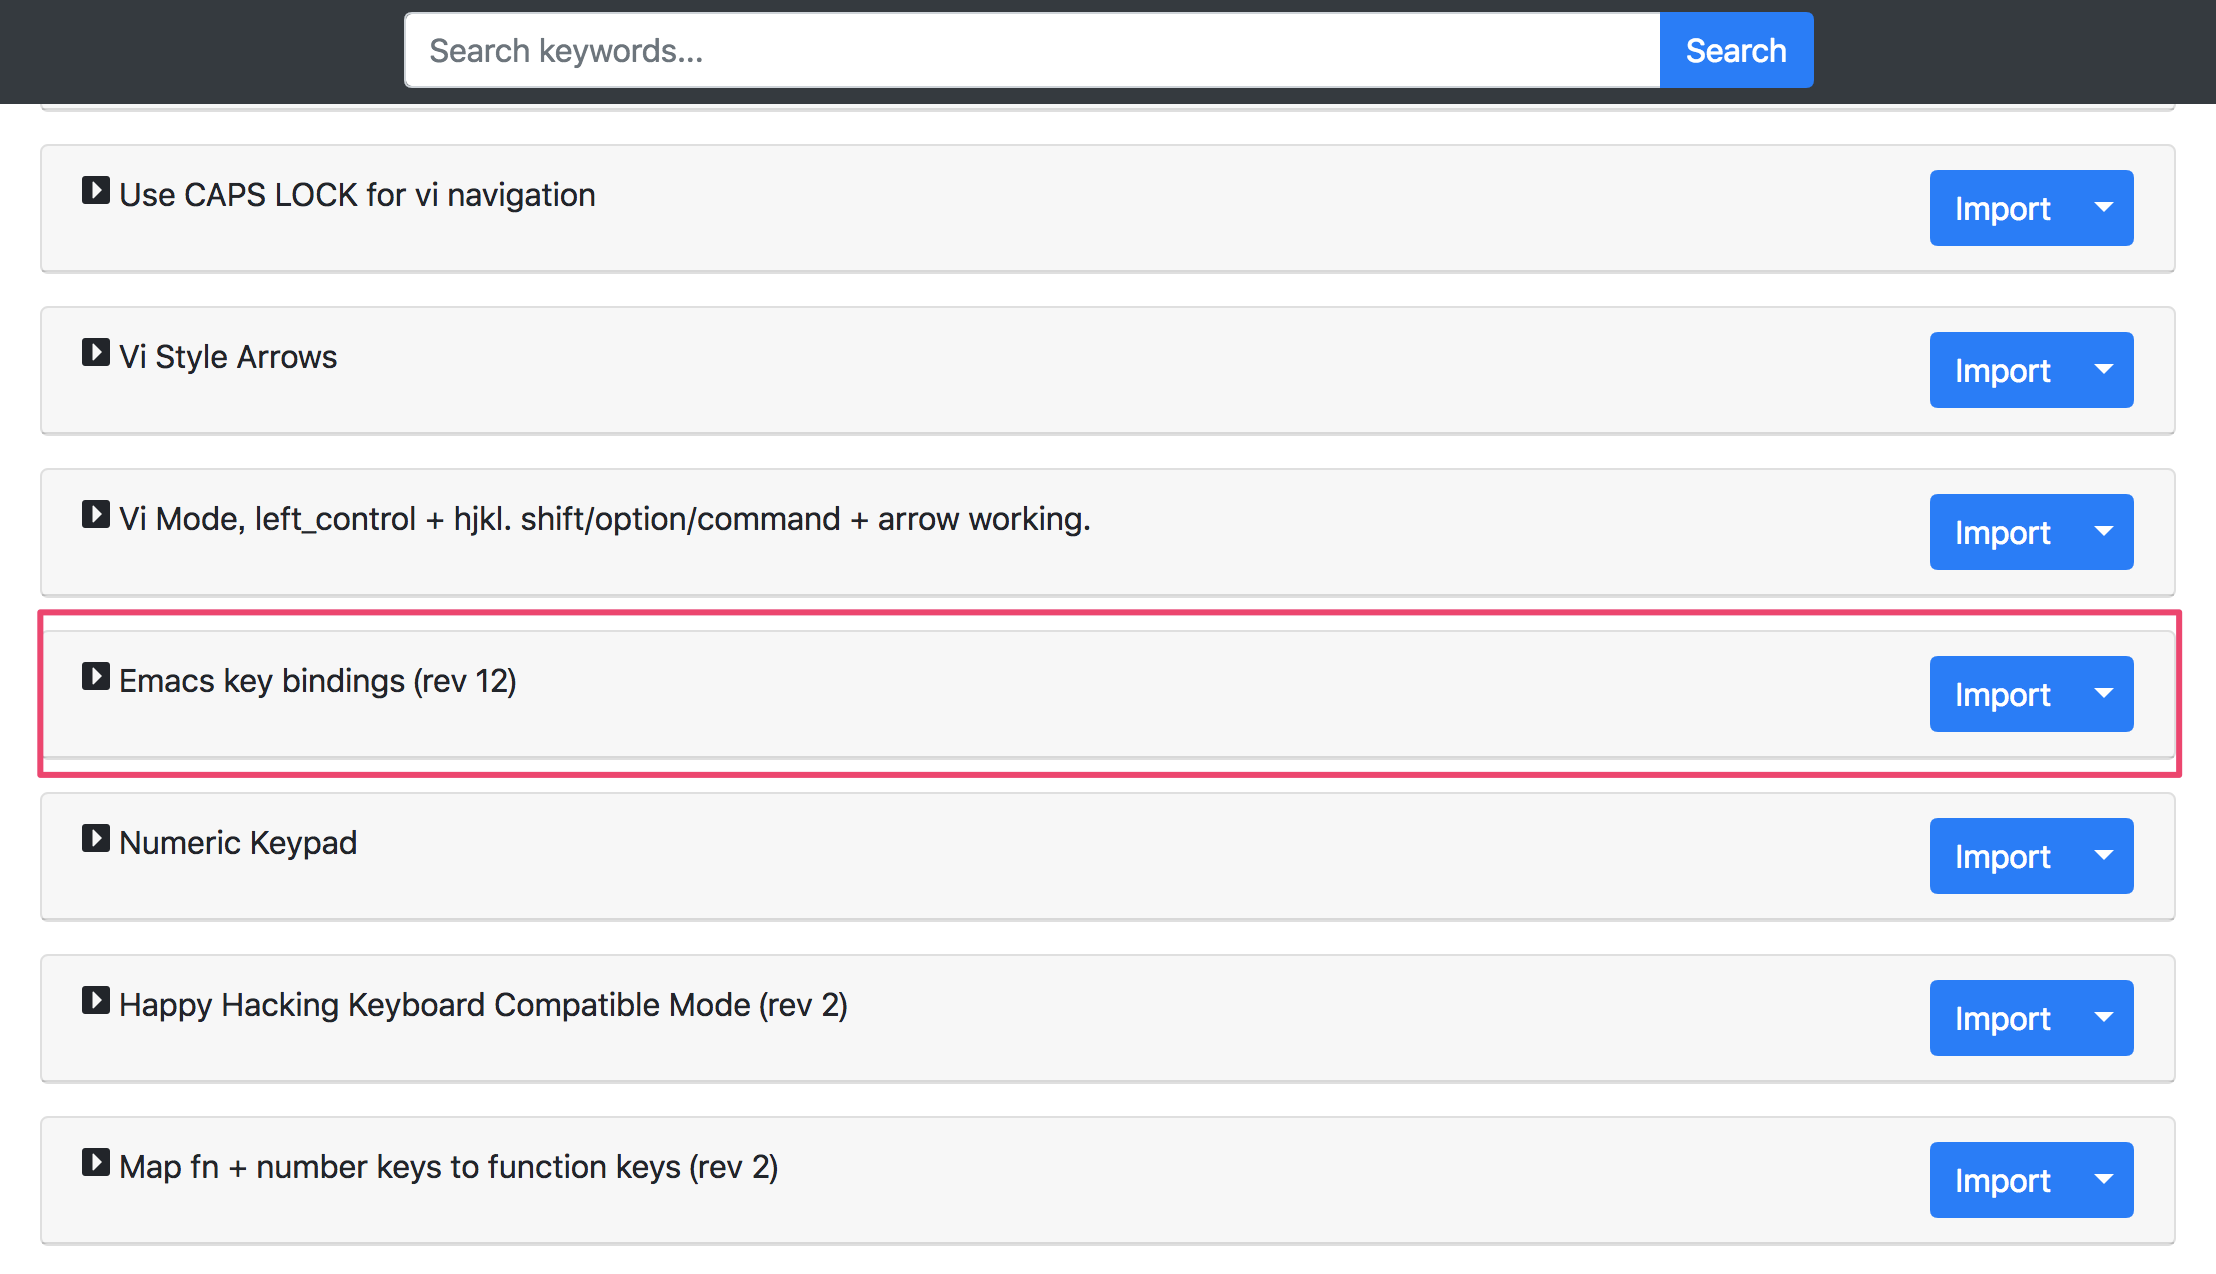Expand the Numeric Keypad entry
This screenshot has height=1274, width=2216.
click(x=96, y=839)
